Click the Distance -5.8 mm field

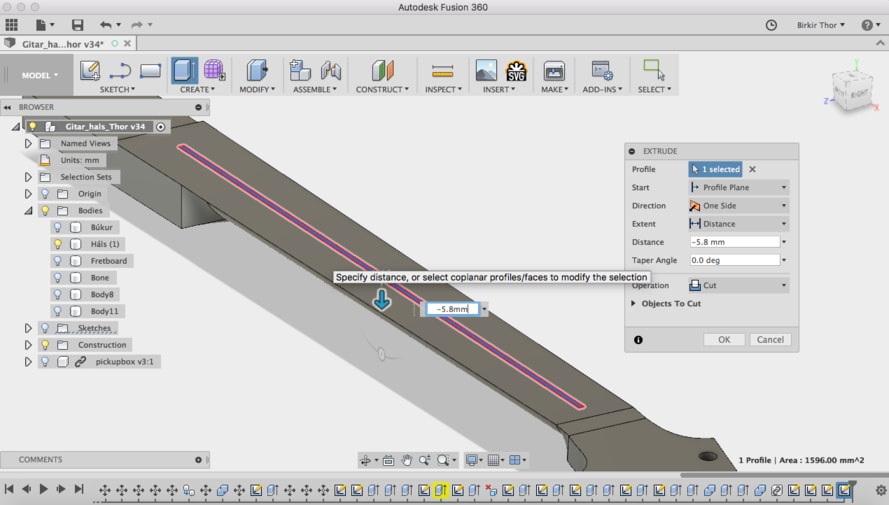pos(735,242)
